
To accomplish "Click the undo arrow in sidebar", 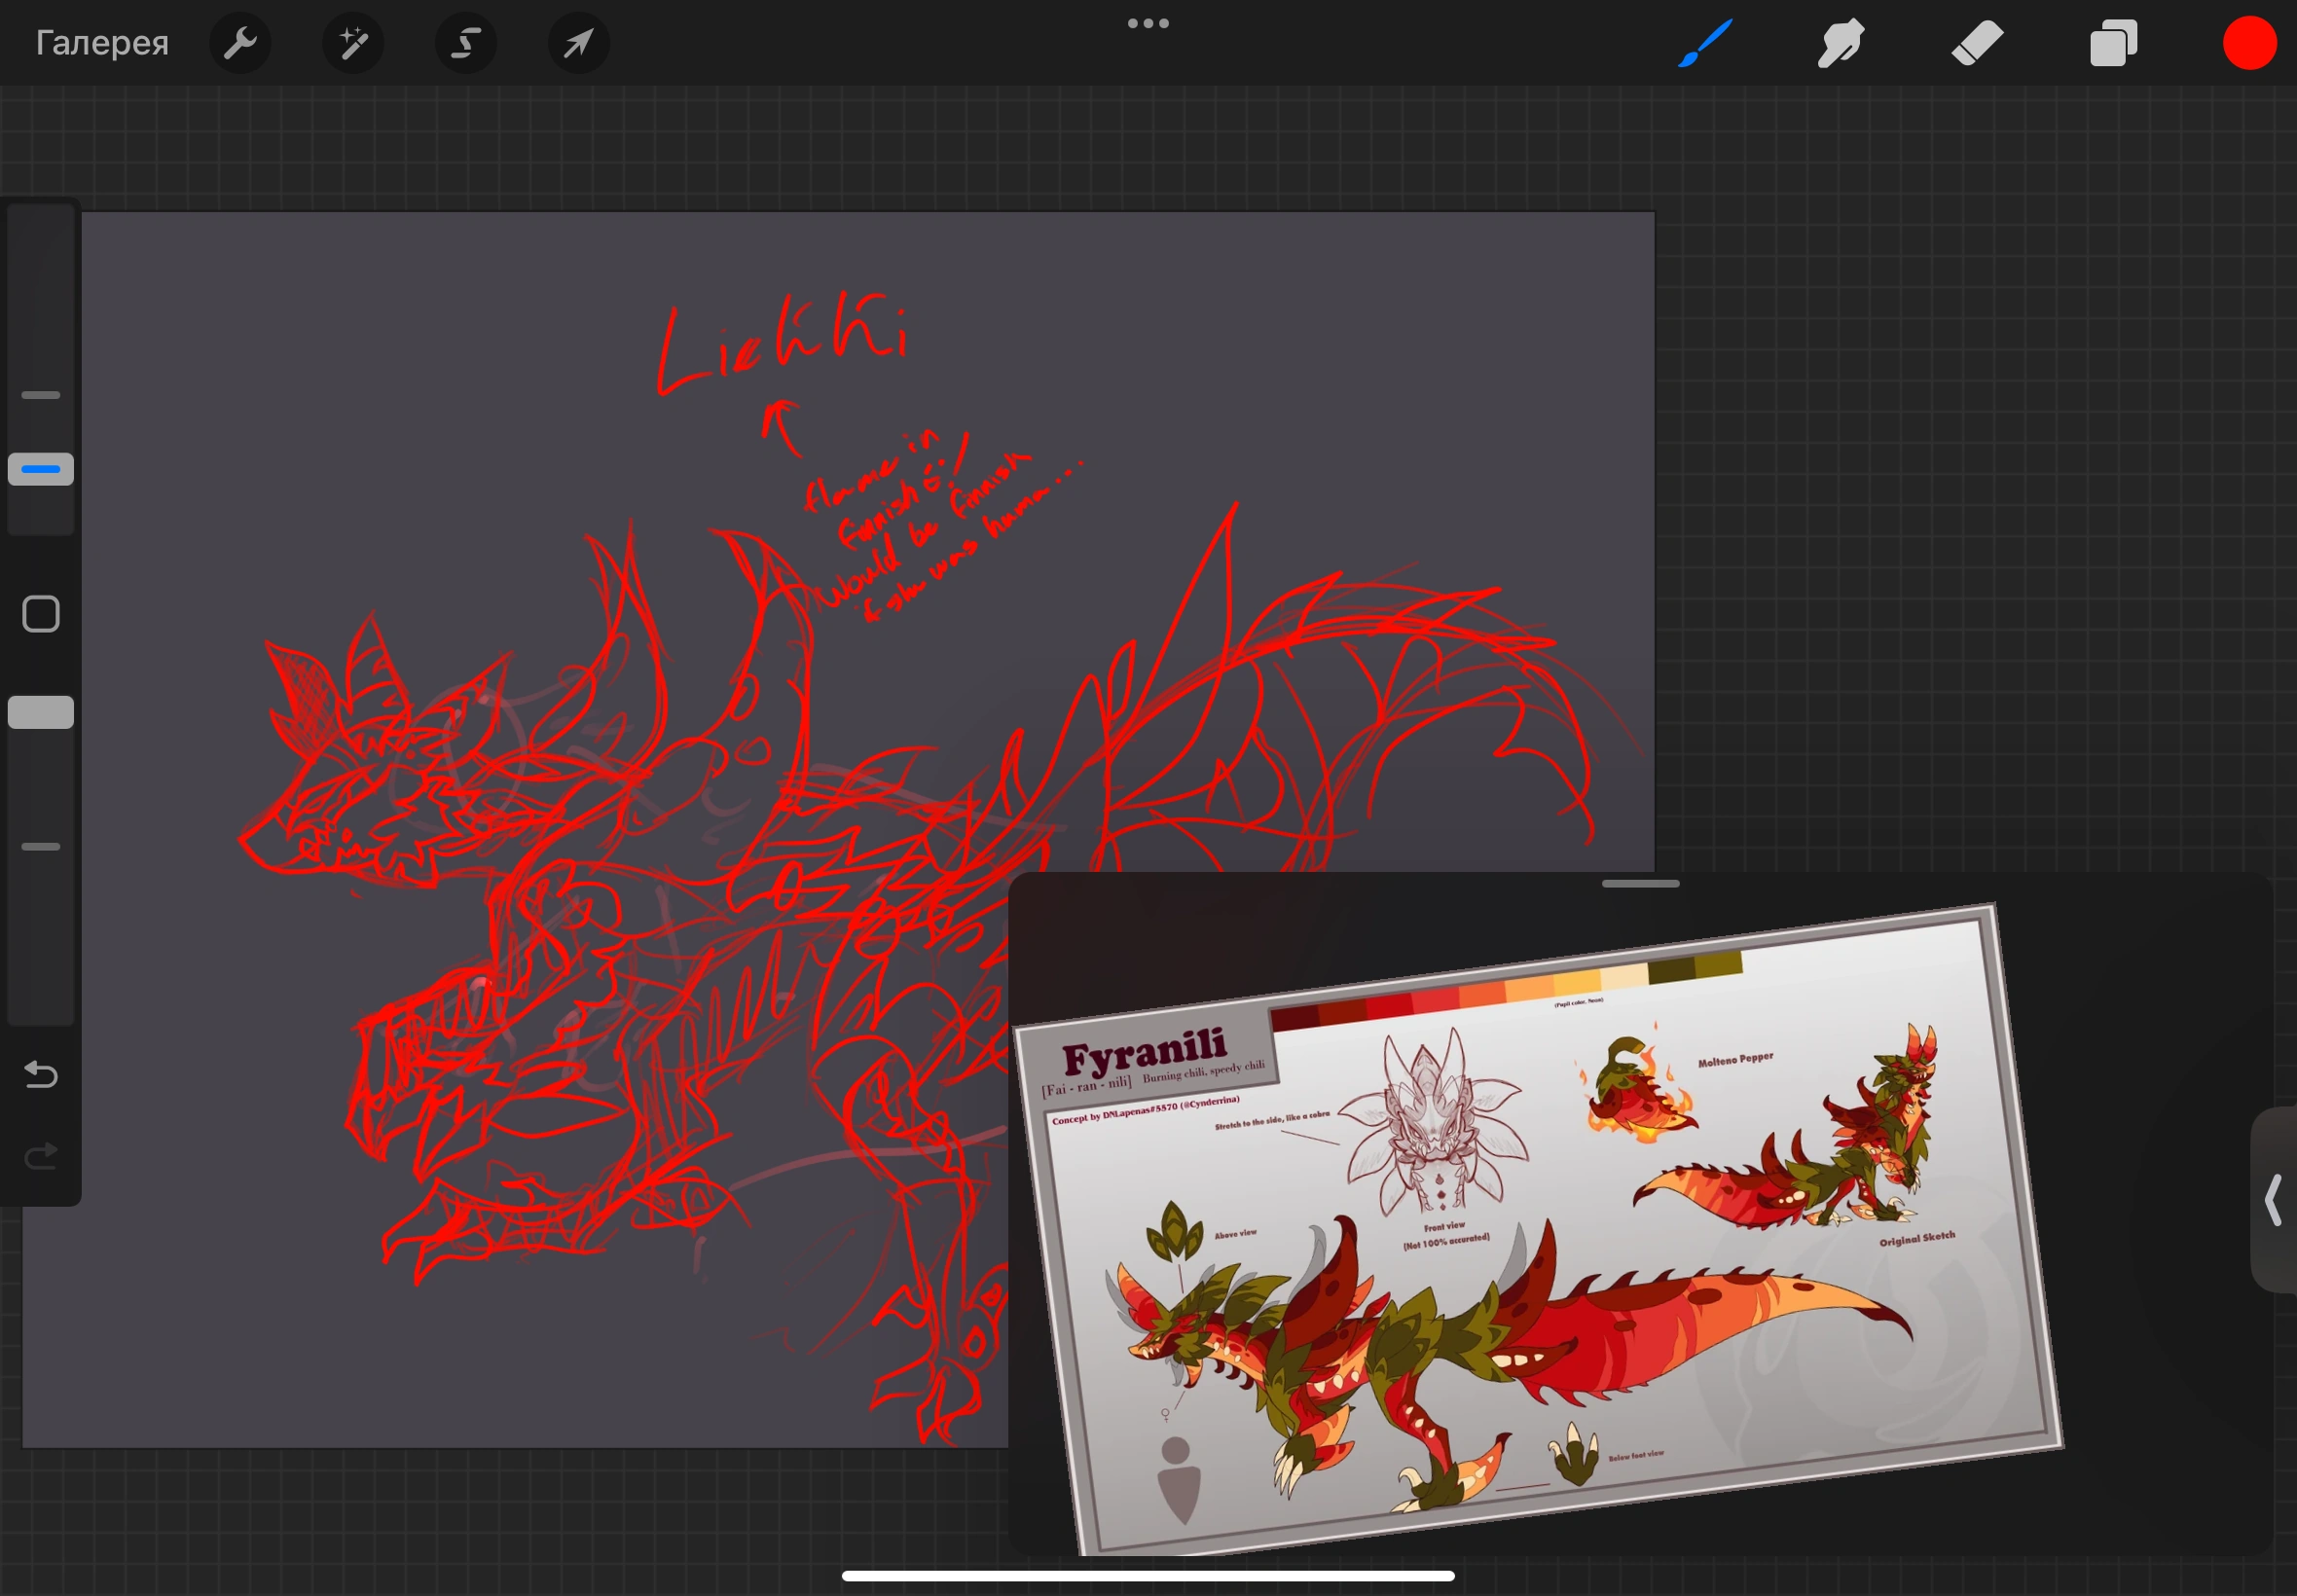I will (x=41, y=1075).
